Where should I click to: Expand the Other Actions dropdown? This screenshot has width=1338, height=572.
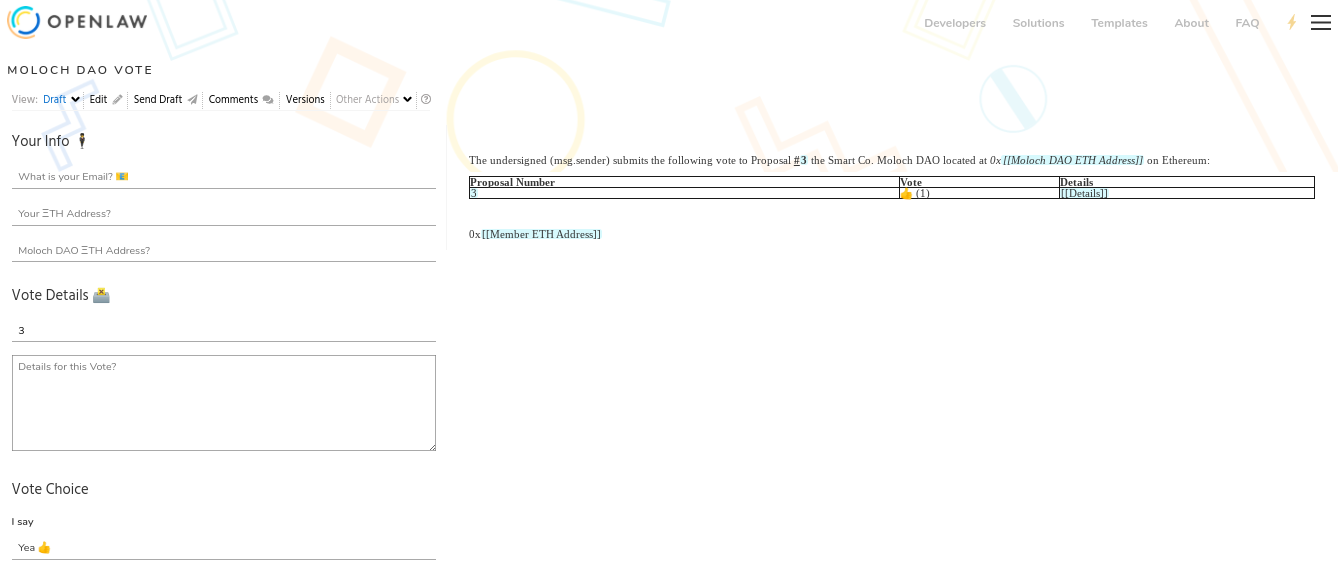(374, 100)
